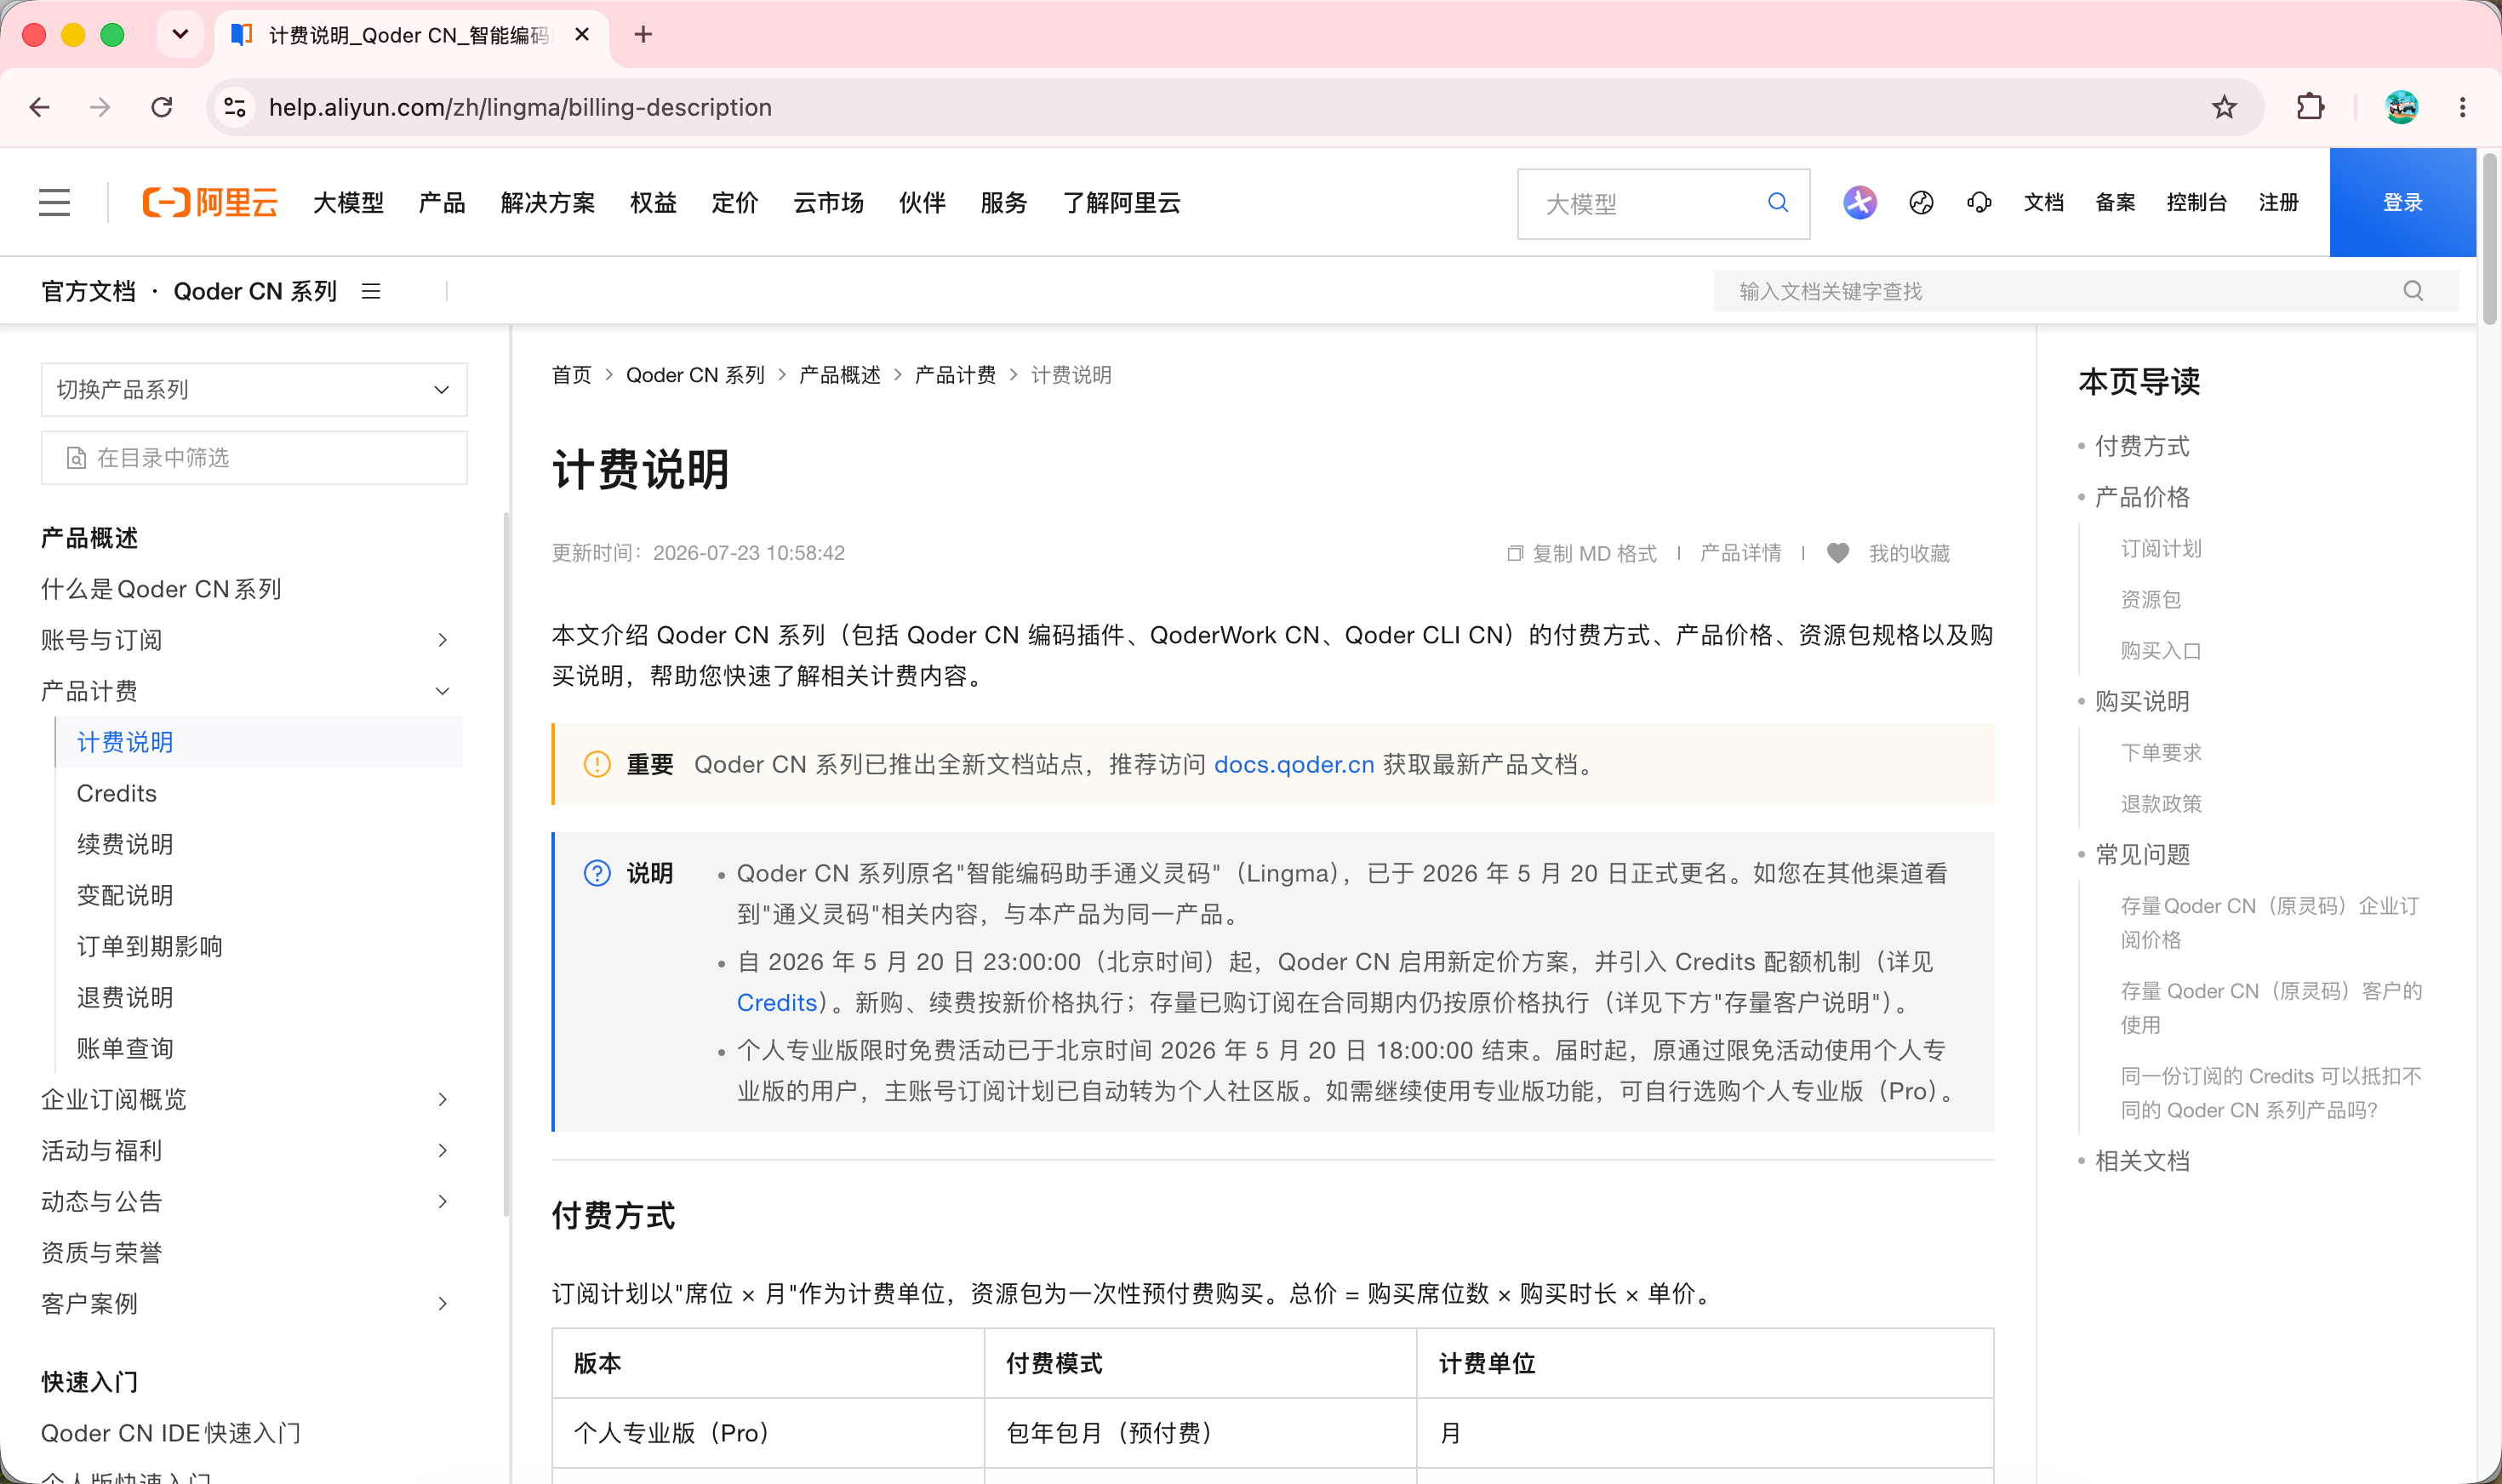Open the customer service headset icon
The height and width of the screenshot is (1484, 2502).
click(1979, 203)
